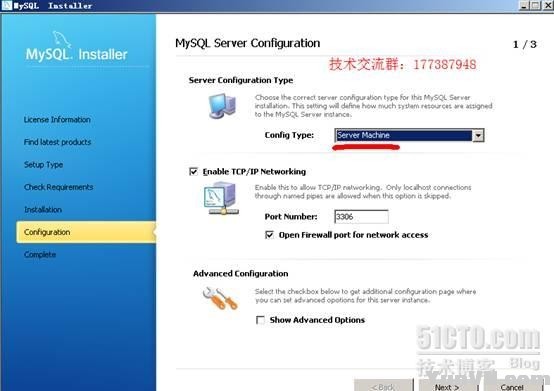
Task: Select Setup Type step in sidebar
Action: coord(43,165)
